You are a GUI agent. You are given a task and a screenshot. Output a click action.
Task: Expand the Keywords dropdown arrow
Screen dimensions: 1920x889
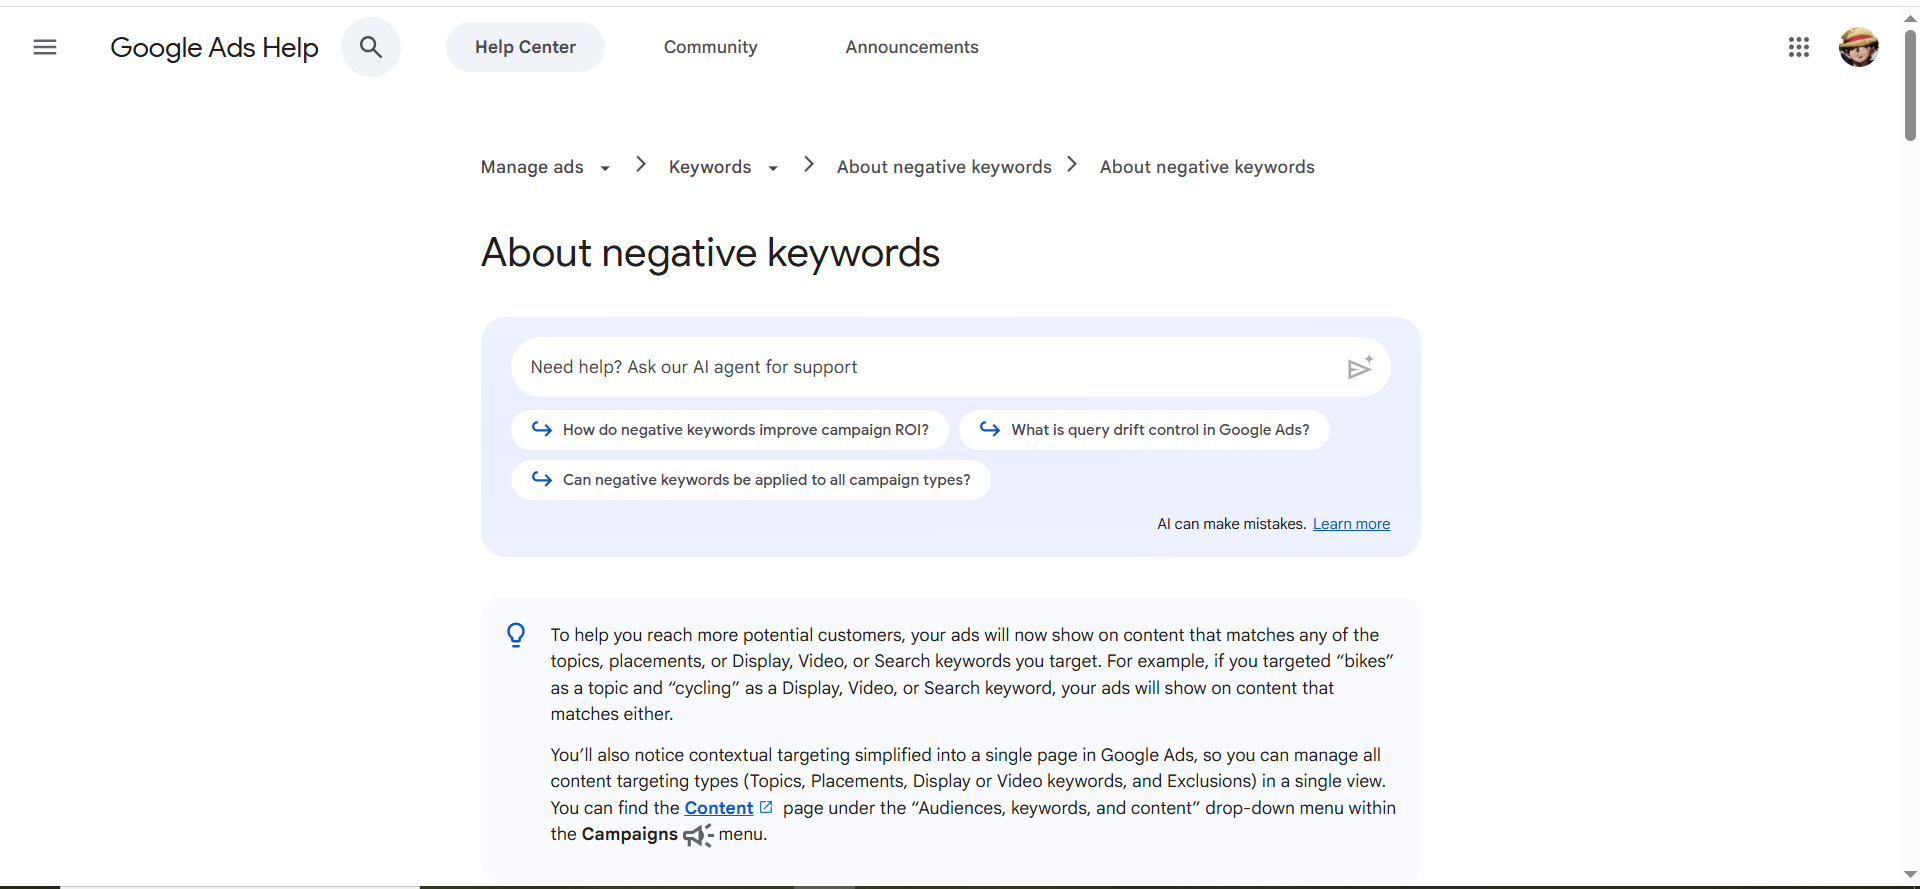(x=773, y=168)
